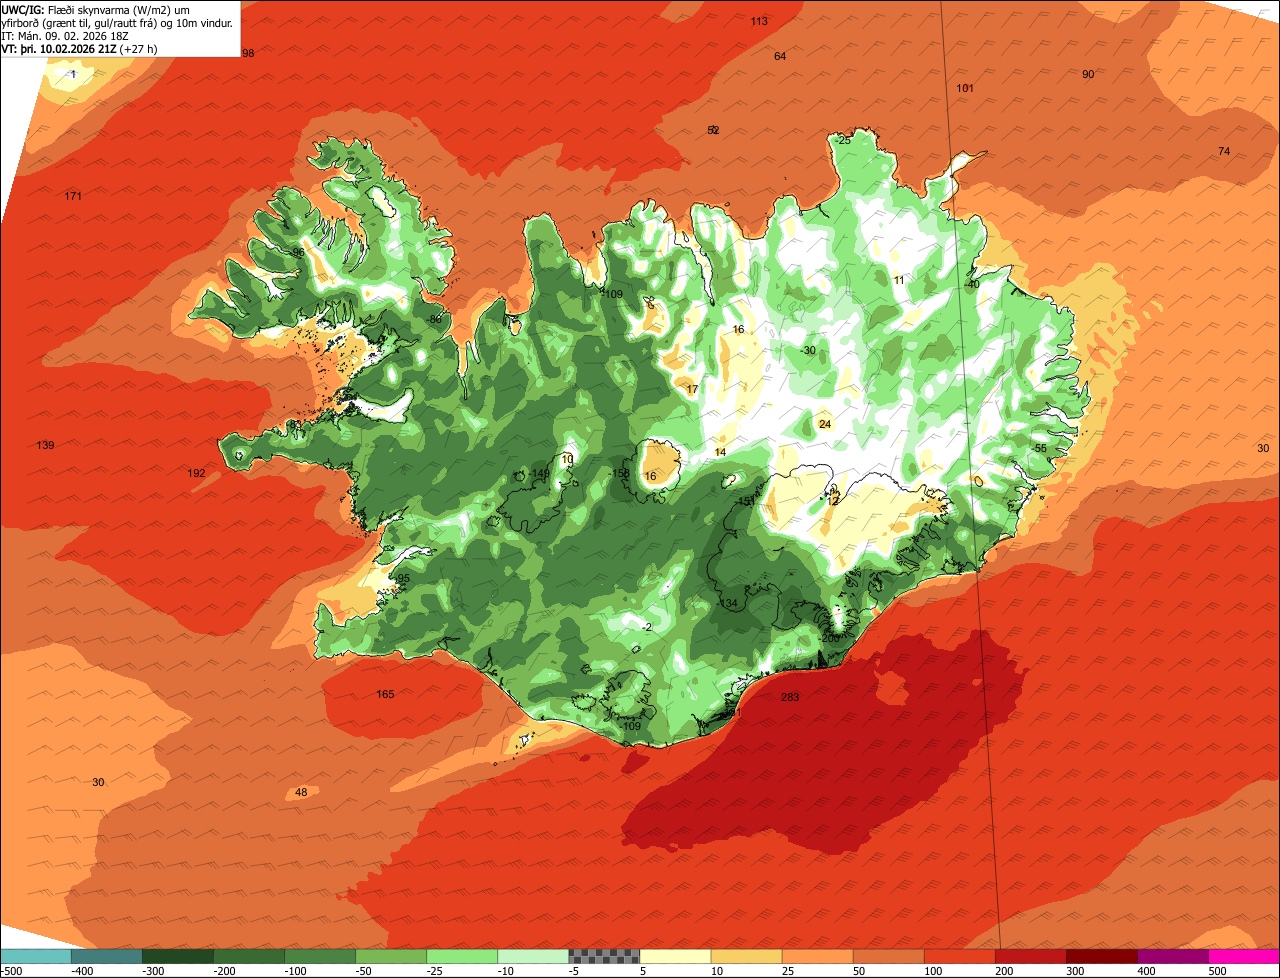Click the checkered -5 to 5 legend swatch

[603, 956]
